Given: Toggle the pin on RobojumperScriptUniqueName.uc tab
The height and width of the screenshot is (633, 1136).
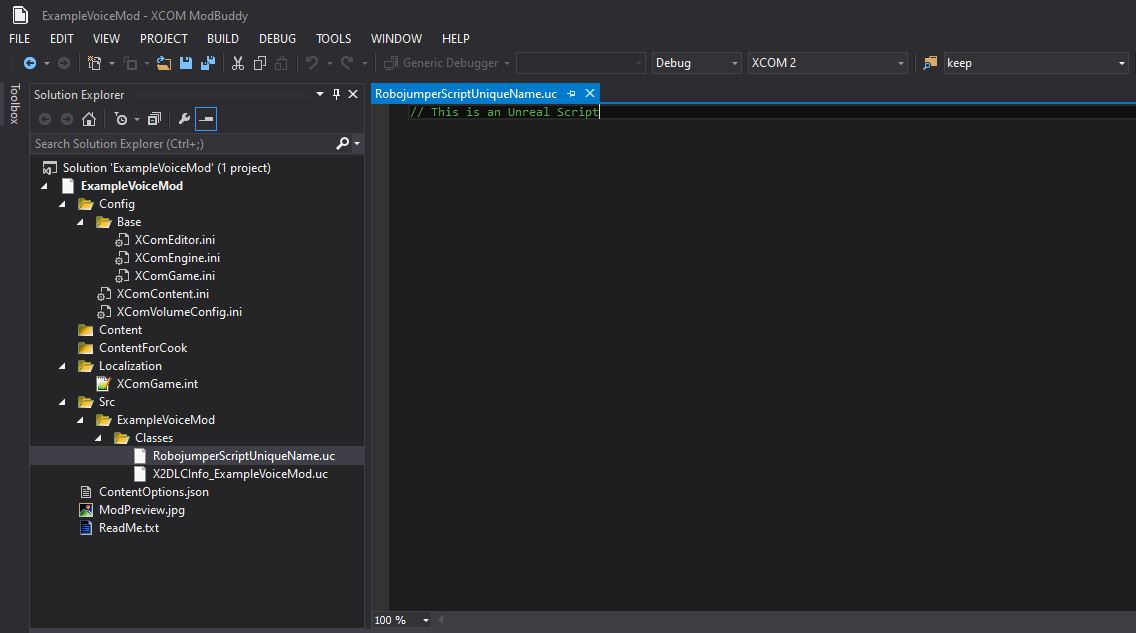Looking at the screenshot, I should click(571, 93).
